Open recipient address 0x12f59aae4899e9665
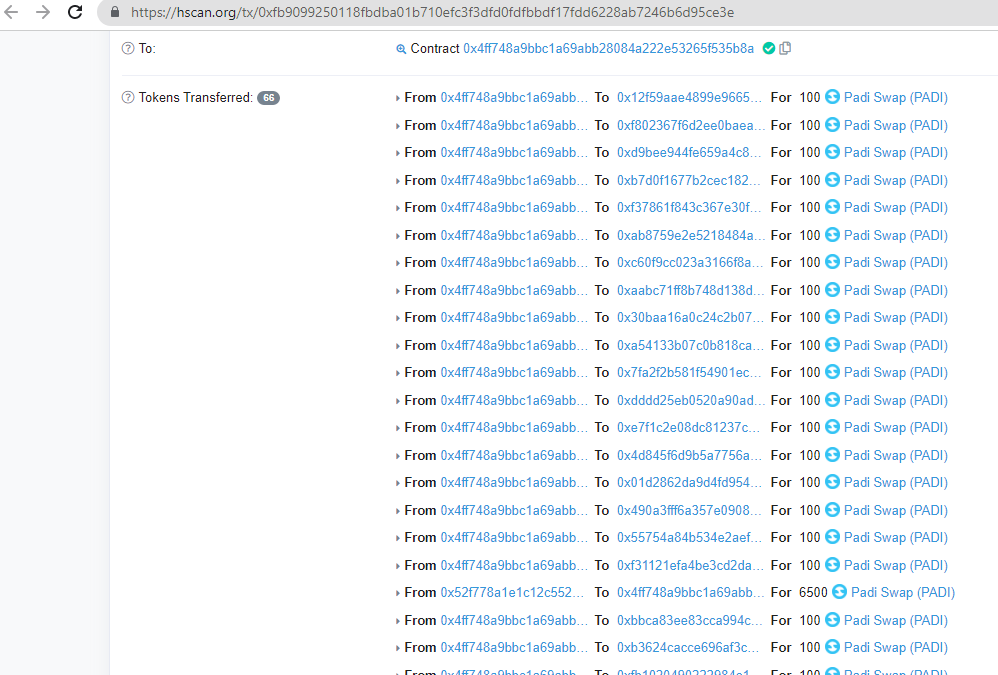This screenshot has height=675, width=998. click(x=689, y=97)
